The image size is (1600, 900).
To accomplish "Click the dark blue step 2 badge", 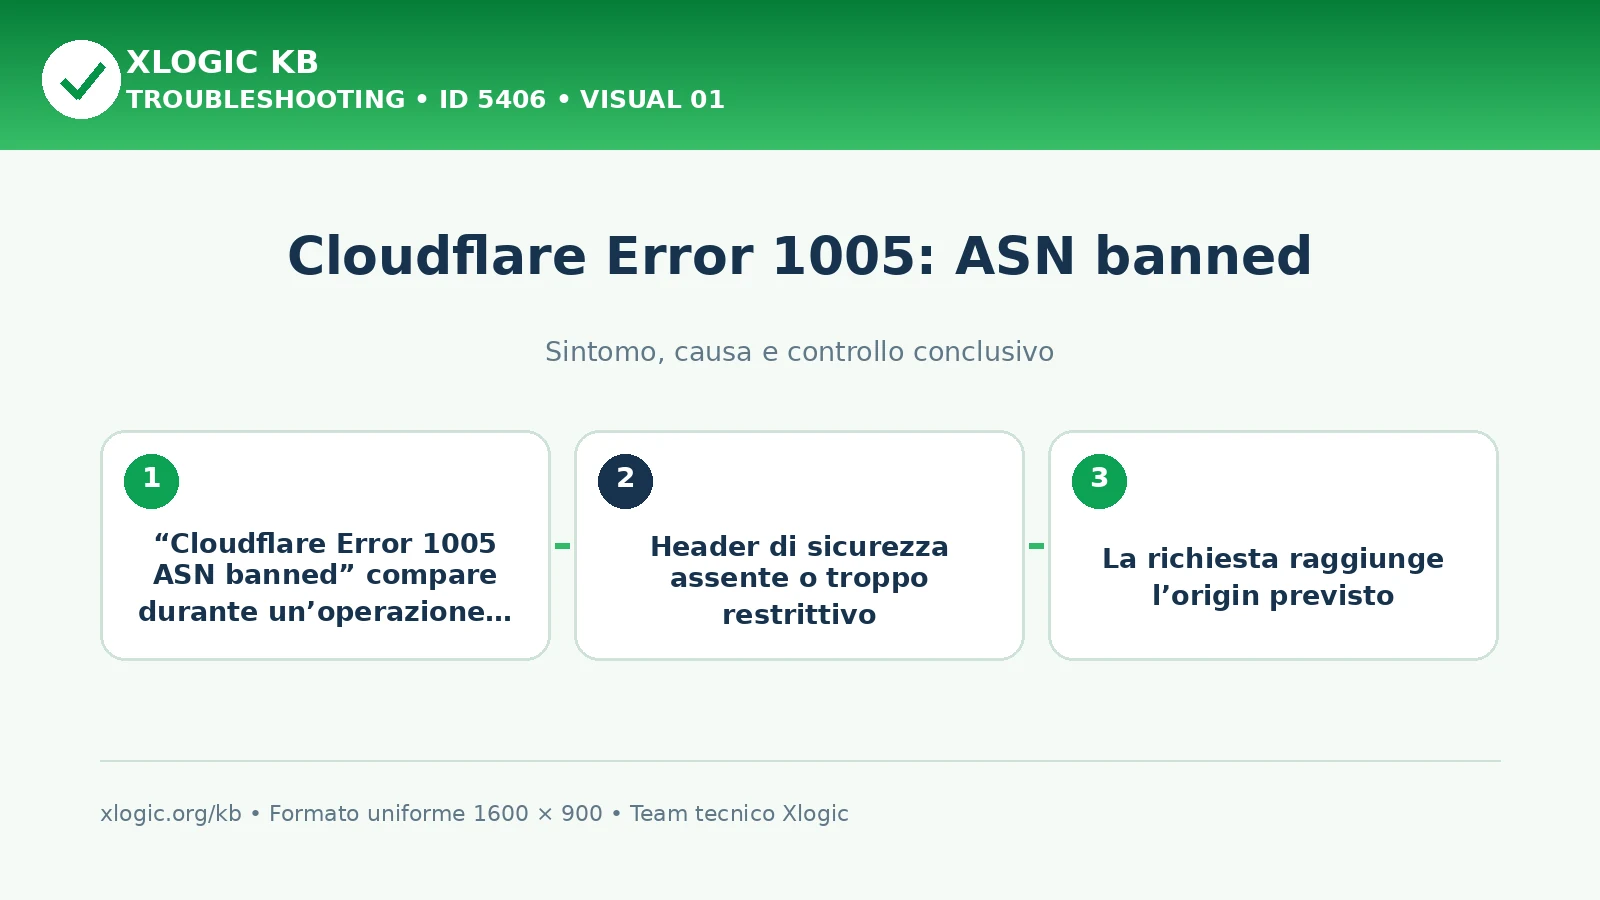I will (x=625, y=481).
